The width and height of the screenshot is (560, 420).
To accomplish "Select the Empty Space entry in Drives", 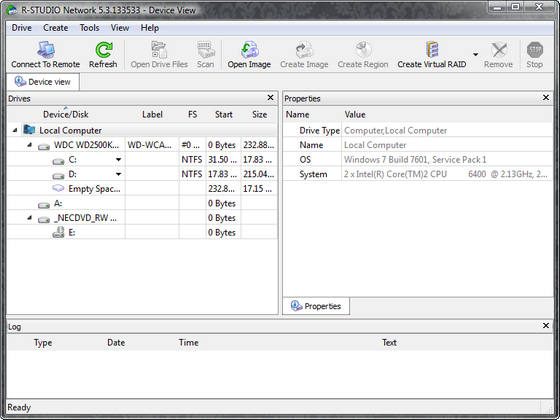I will [x=94, y=189].
